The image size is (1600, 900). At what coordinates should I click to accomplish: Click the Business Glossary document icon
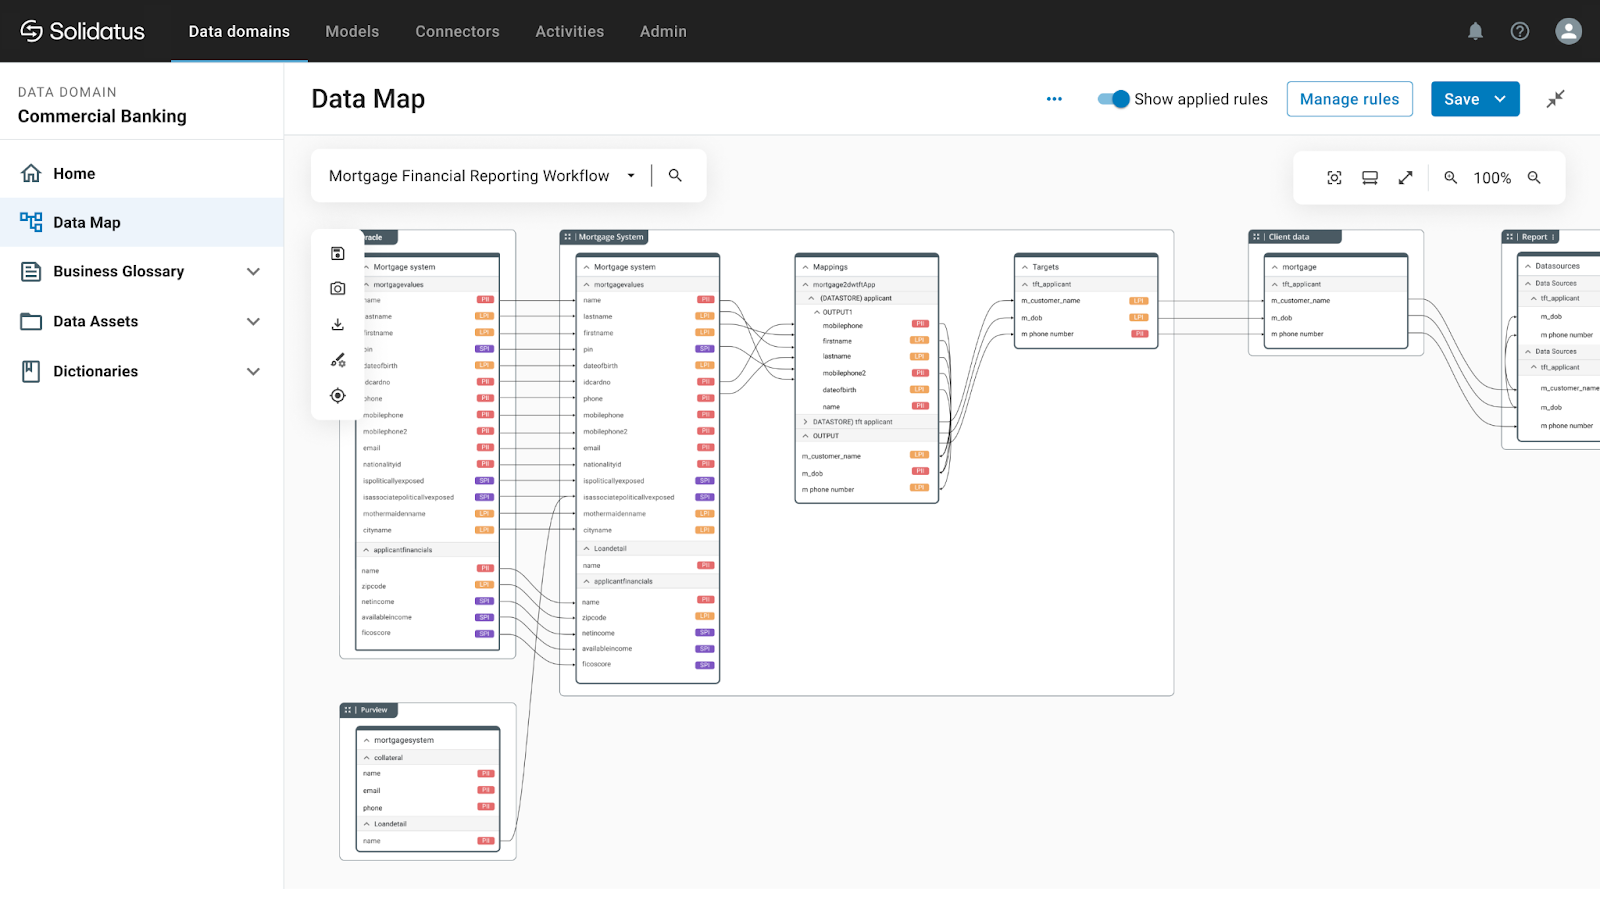[x=32, y=271]
